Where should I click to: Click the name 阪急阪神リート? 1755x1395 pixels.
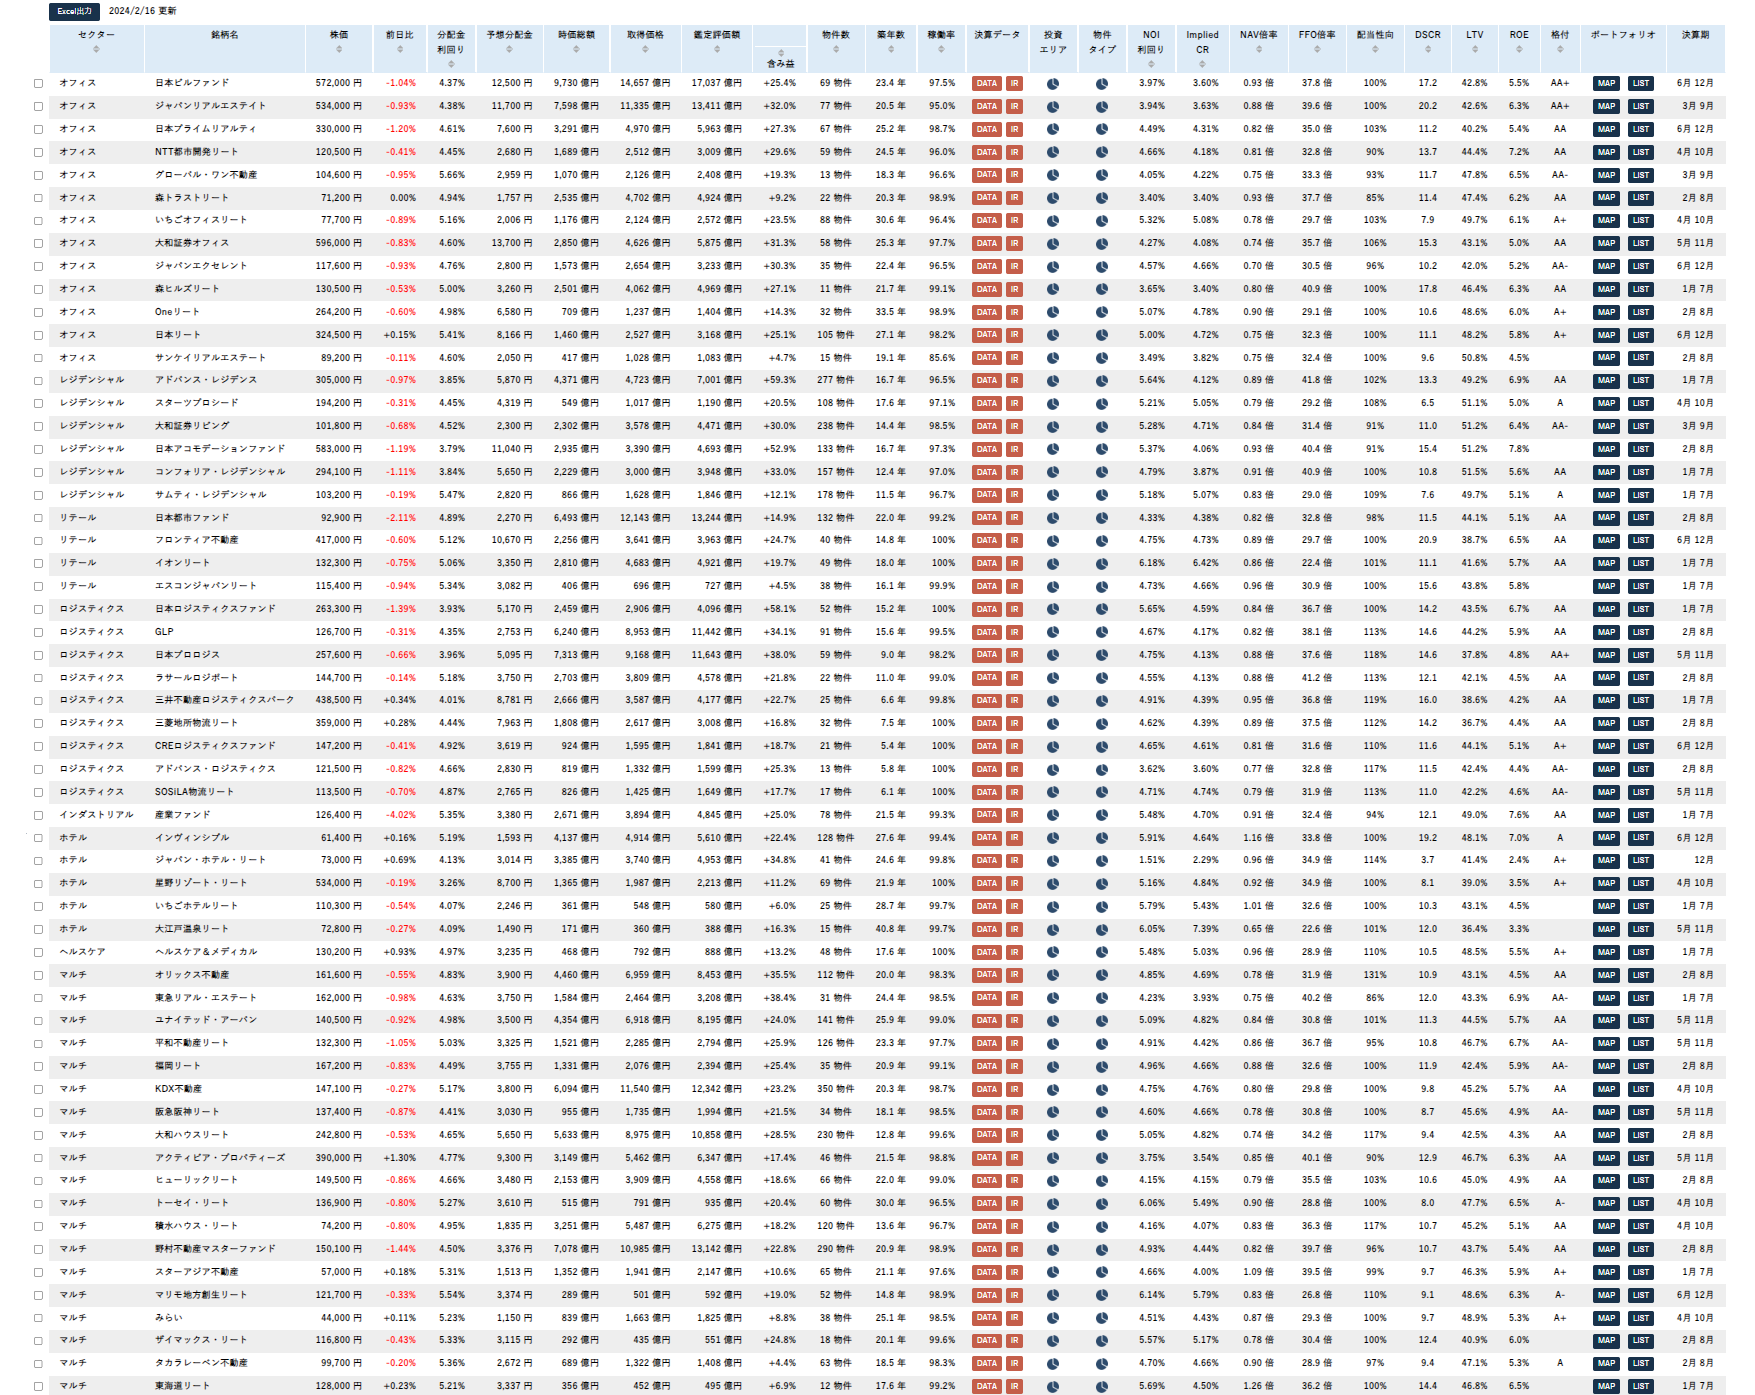[187, 1112]
